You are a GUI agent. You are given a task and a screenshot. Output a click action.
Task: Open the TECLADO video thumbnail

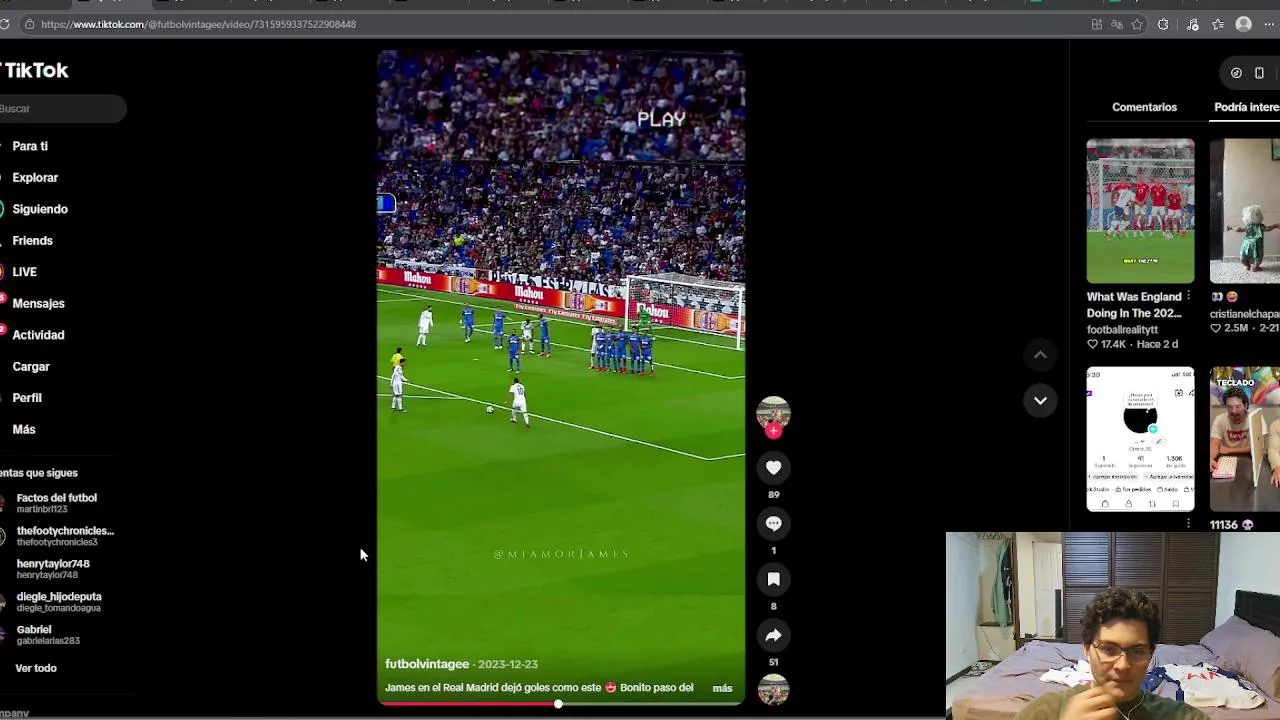pos(1245,439)
